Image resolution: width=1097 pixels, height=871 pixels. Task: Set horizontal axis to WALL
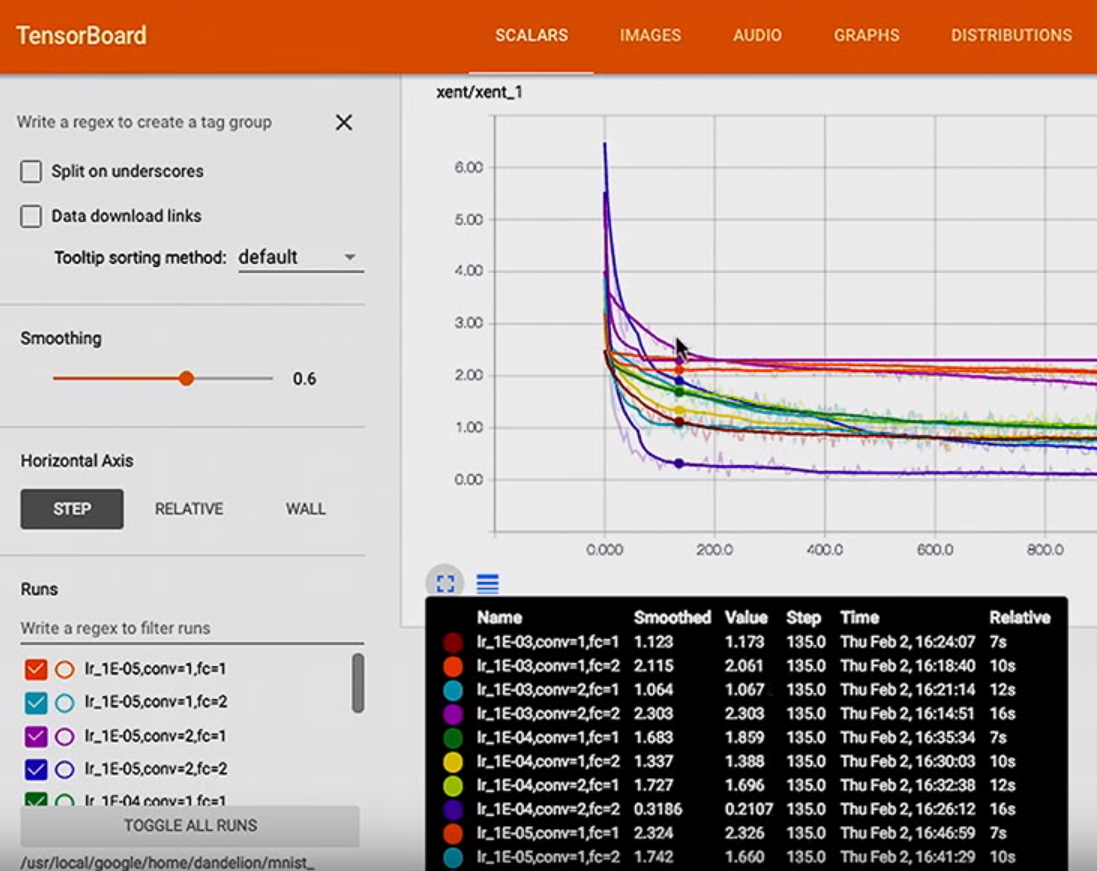click(x=305, y=509)
